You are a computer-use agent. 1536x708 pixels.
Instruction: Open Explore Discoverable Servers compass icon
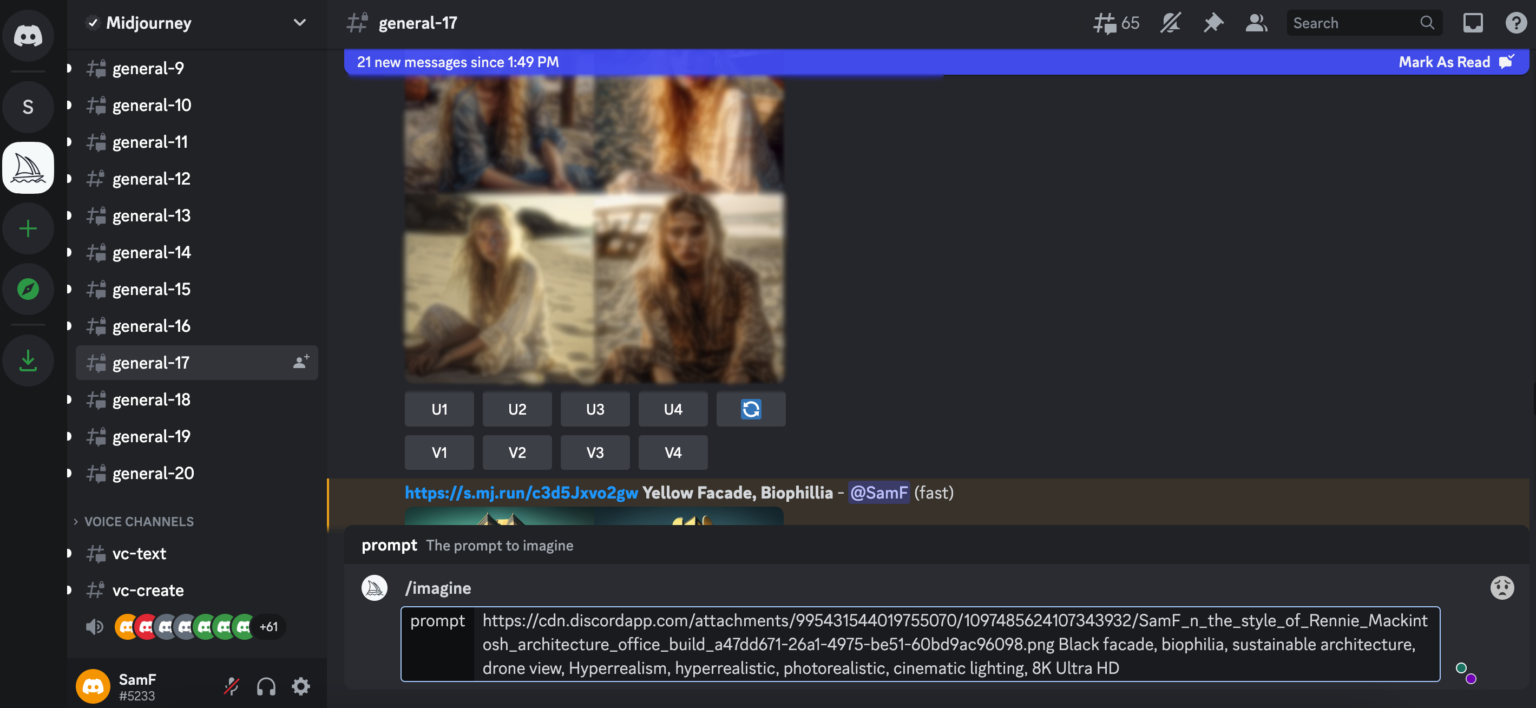tap(28, 290)
